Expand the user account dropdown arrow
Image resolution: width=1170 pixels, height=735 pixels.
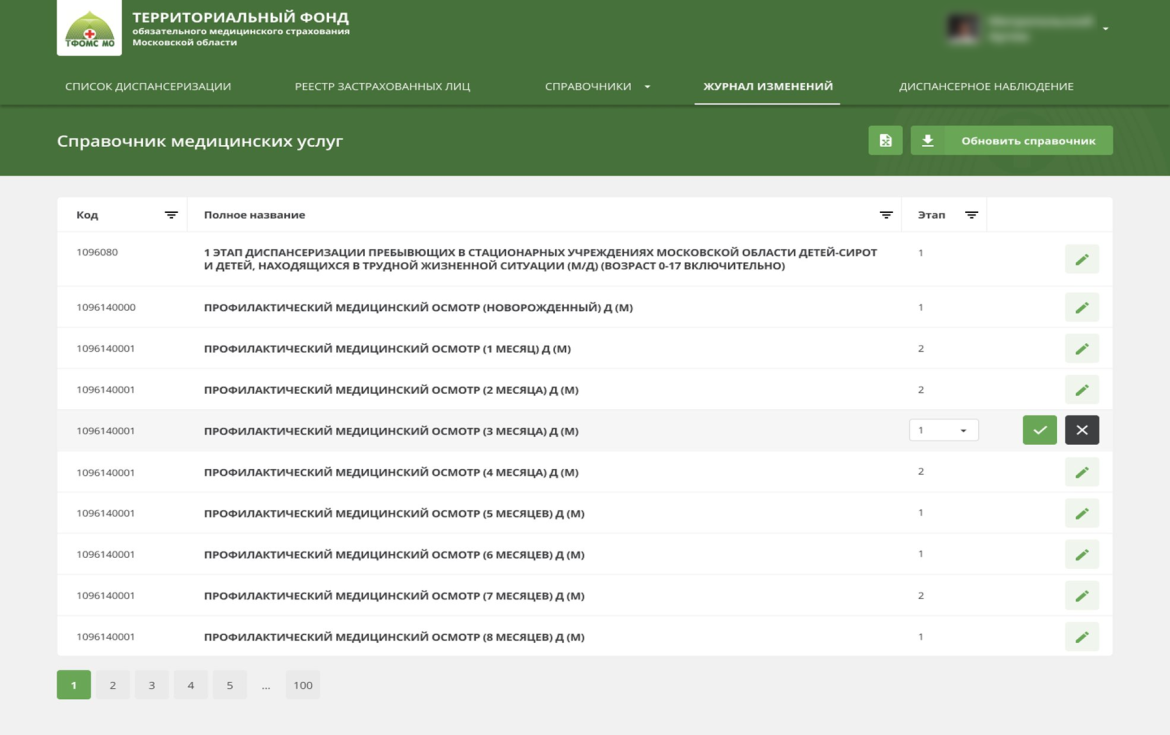[1105, 28]
